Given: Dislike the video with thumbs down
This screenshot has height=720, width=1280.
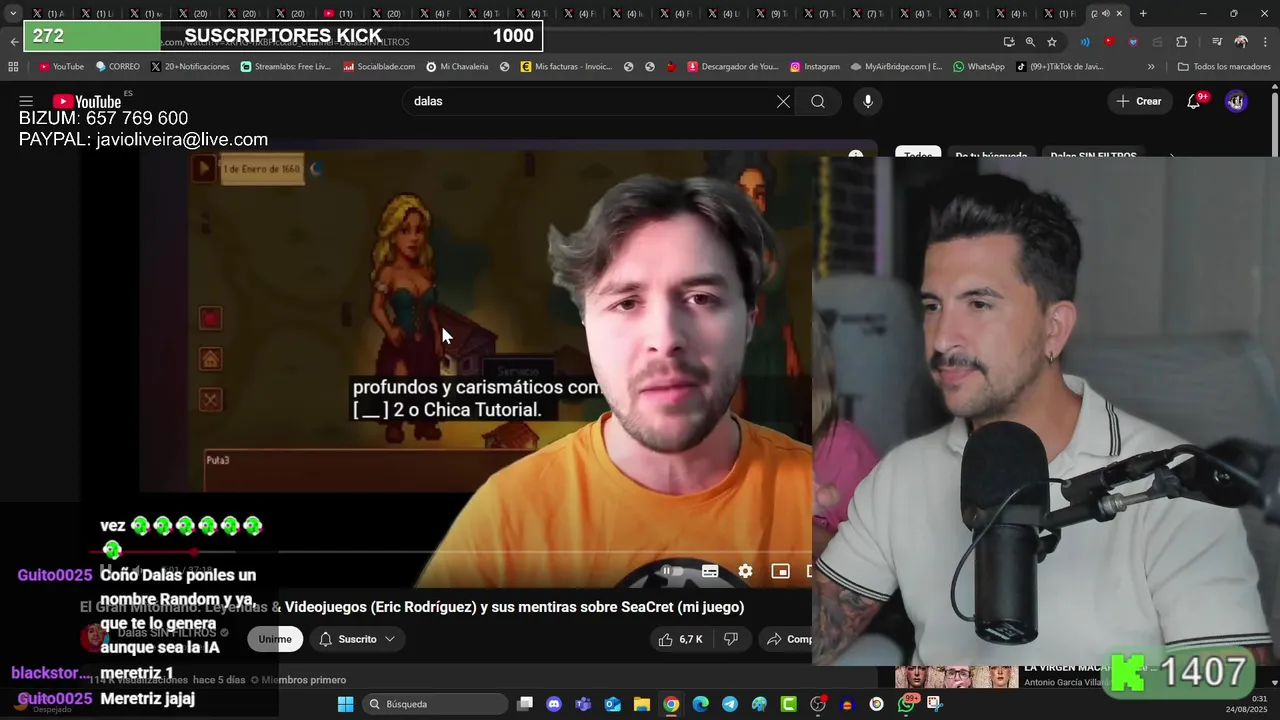Looking at the screenshot, I should coord(731,639).
